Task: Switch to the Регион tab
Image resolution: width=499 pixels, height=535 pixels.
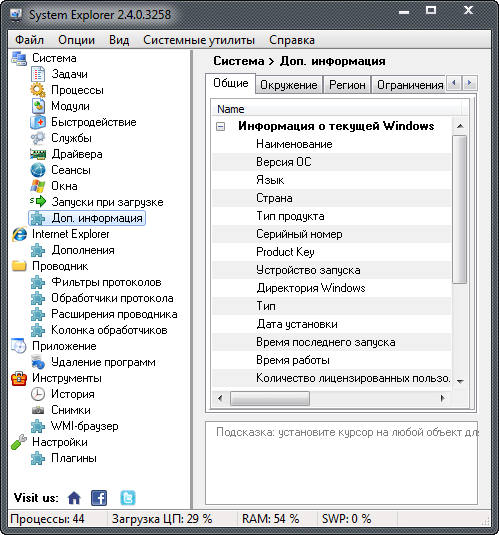Action: pos(347,85)
